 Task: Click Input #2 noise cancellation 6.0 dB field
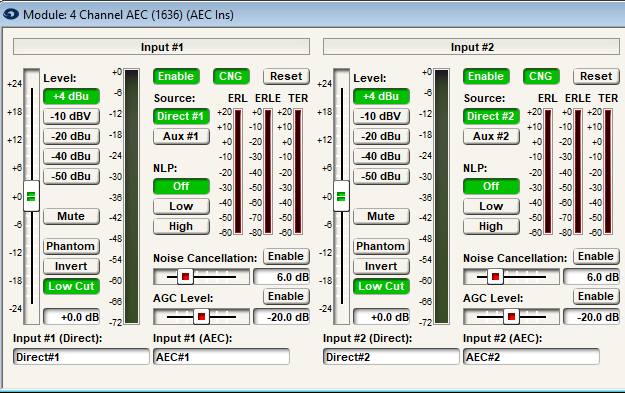point(592,277)
